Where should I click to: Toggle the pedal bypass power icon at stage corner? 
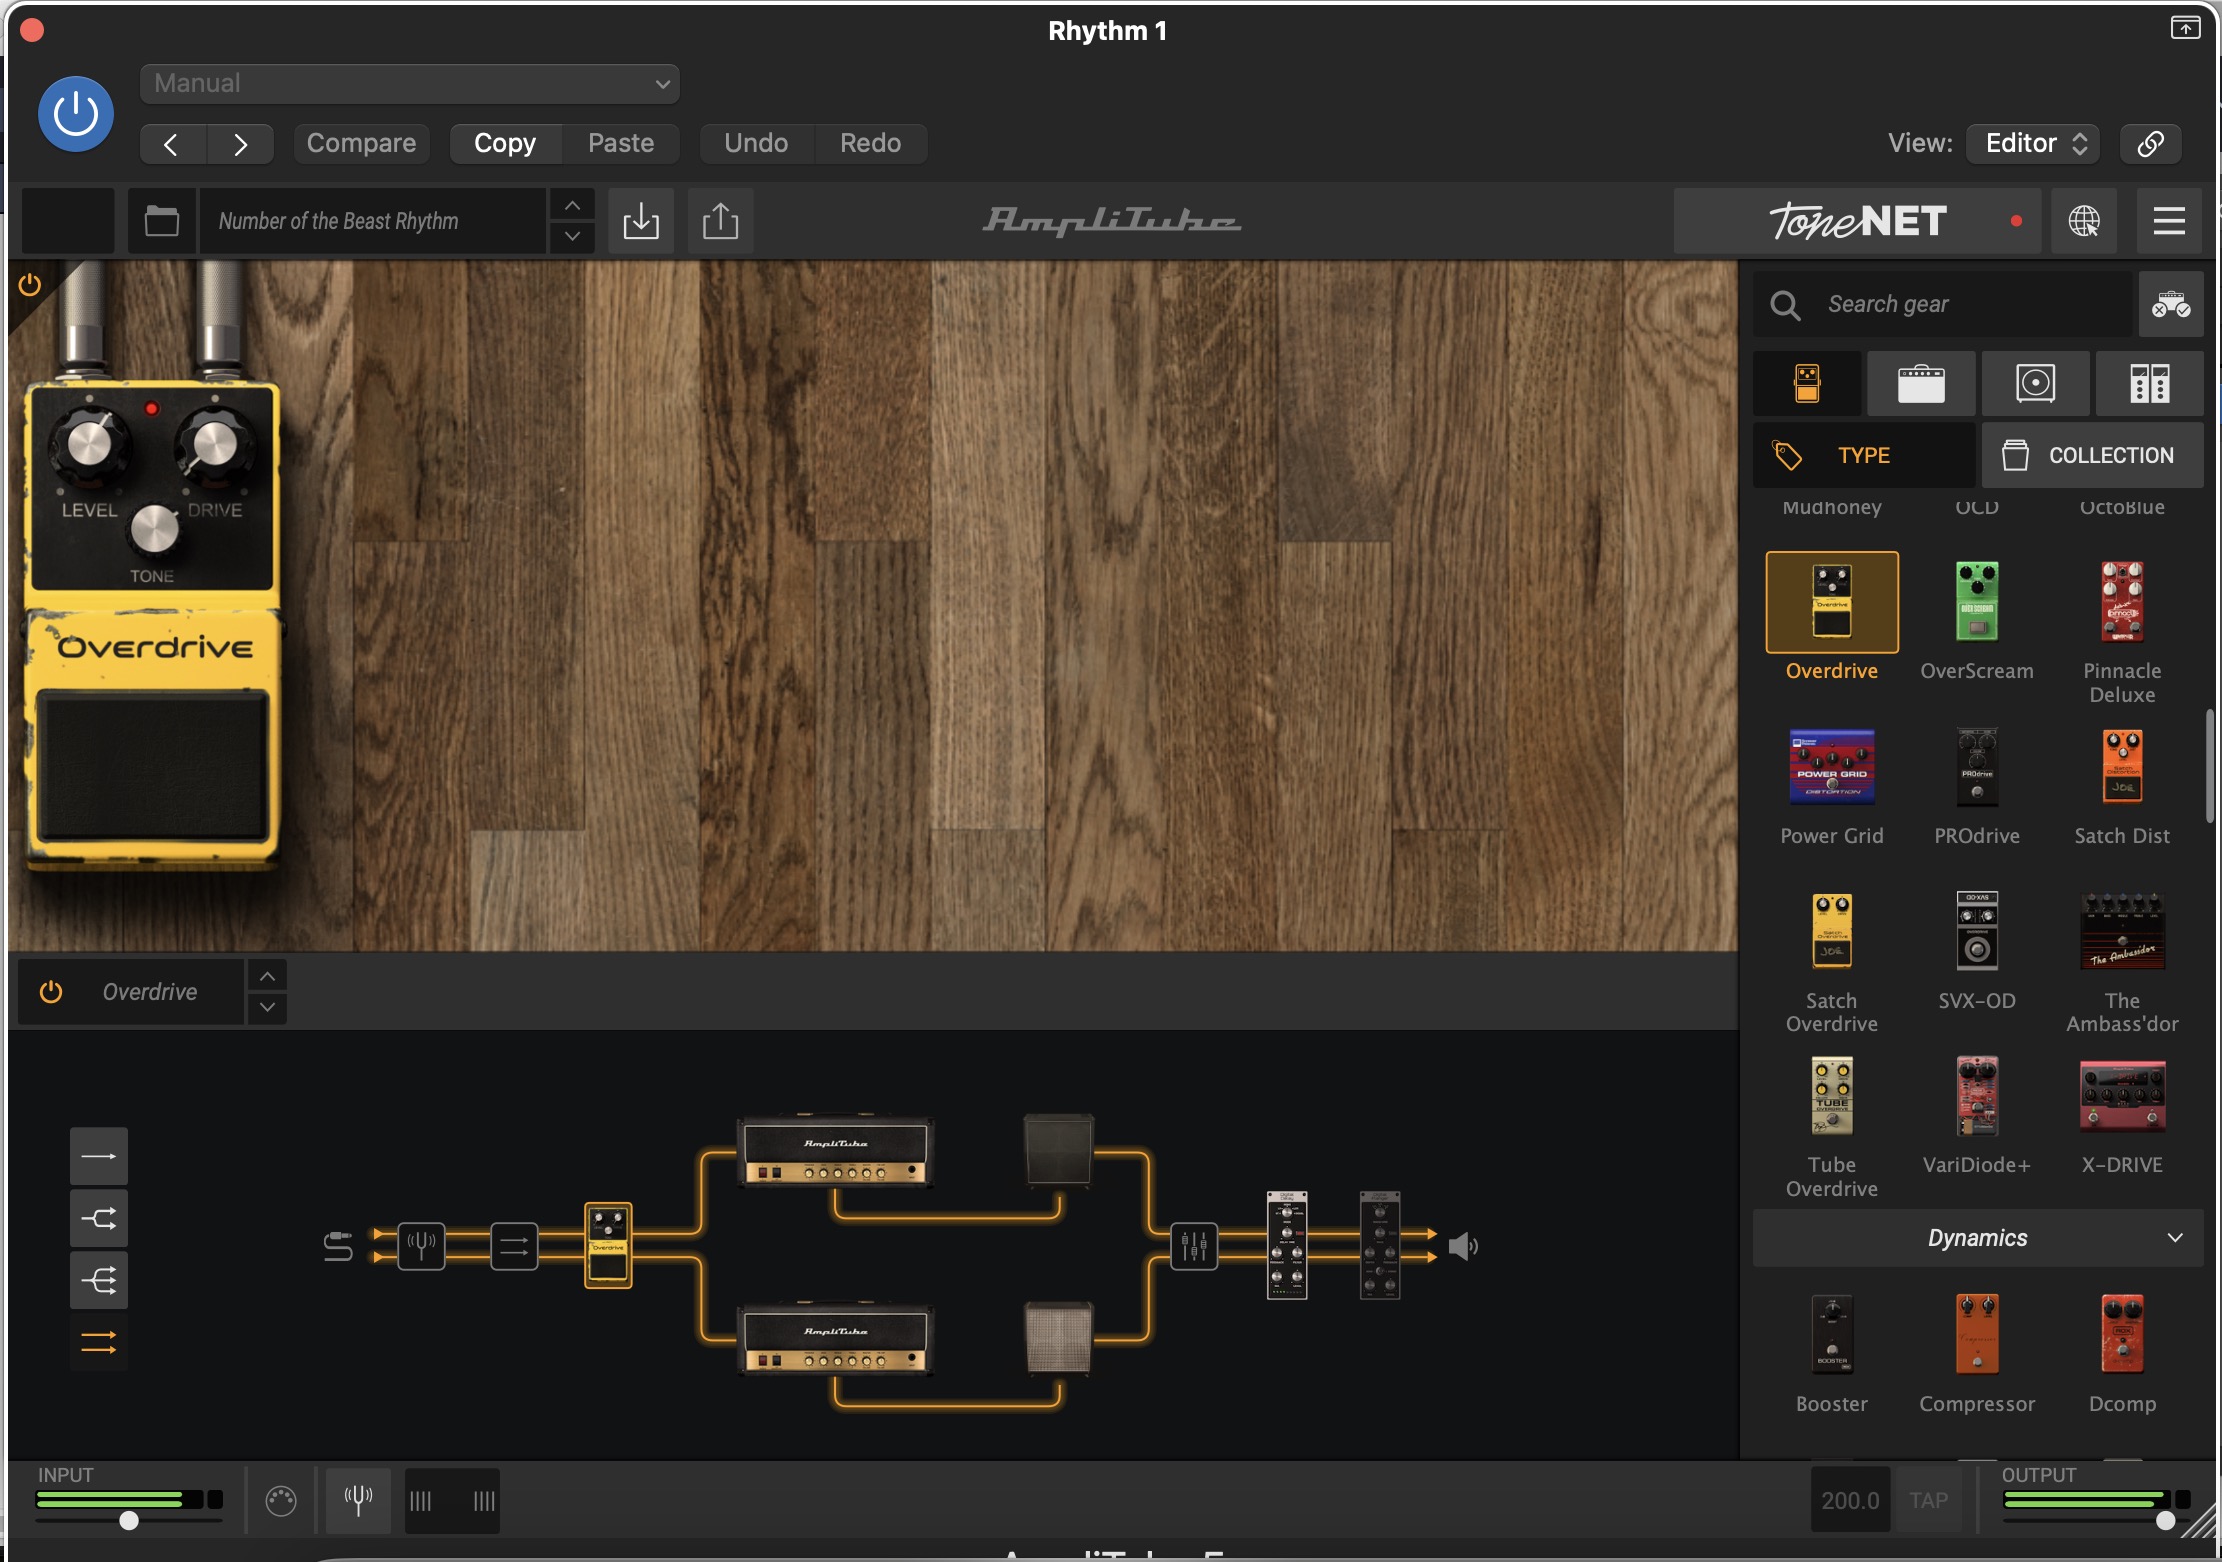[x=30, y=285]
